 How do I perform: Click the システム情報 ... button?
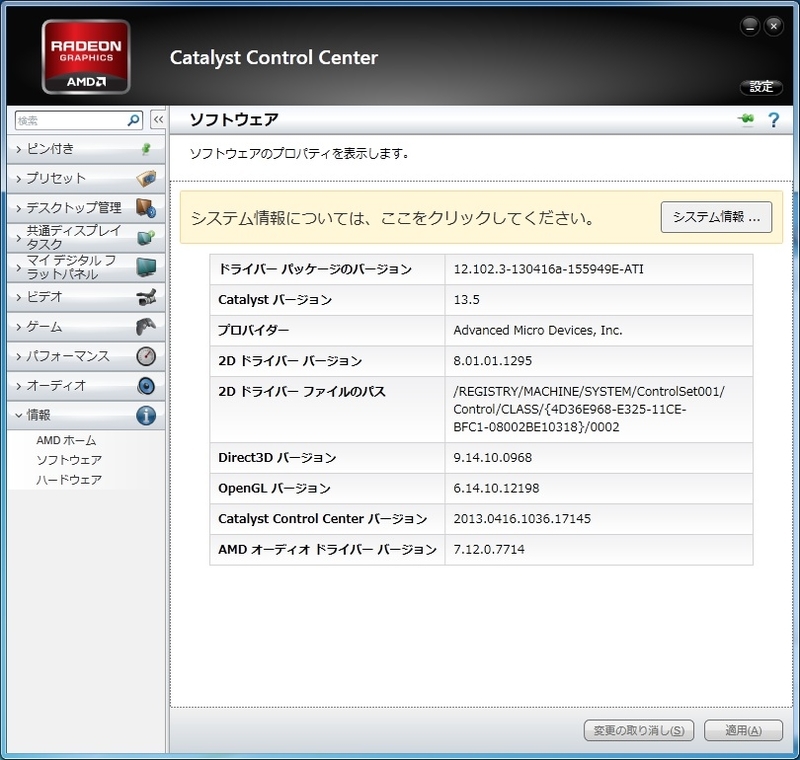716,217
